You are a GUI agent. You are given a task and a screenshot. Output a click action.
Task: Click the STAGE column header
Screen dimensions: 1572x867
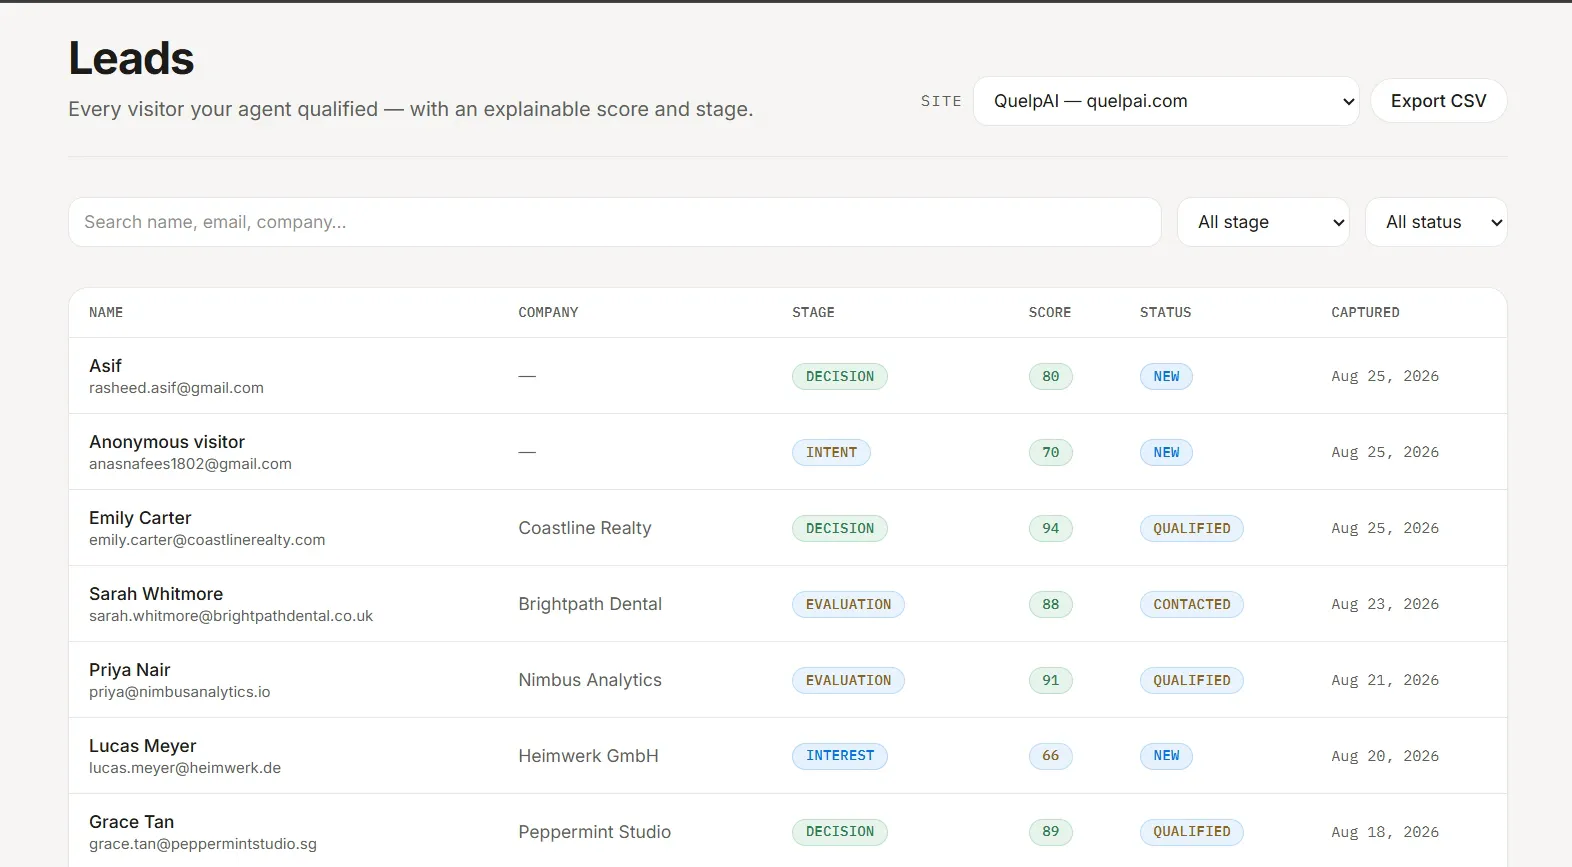tap(813, 312)
